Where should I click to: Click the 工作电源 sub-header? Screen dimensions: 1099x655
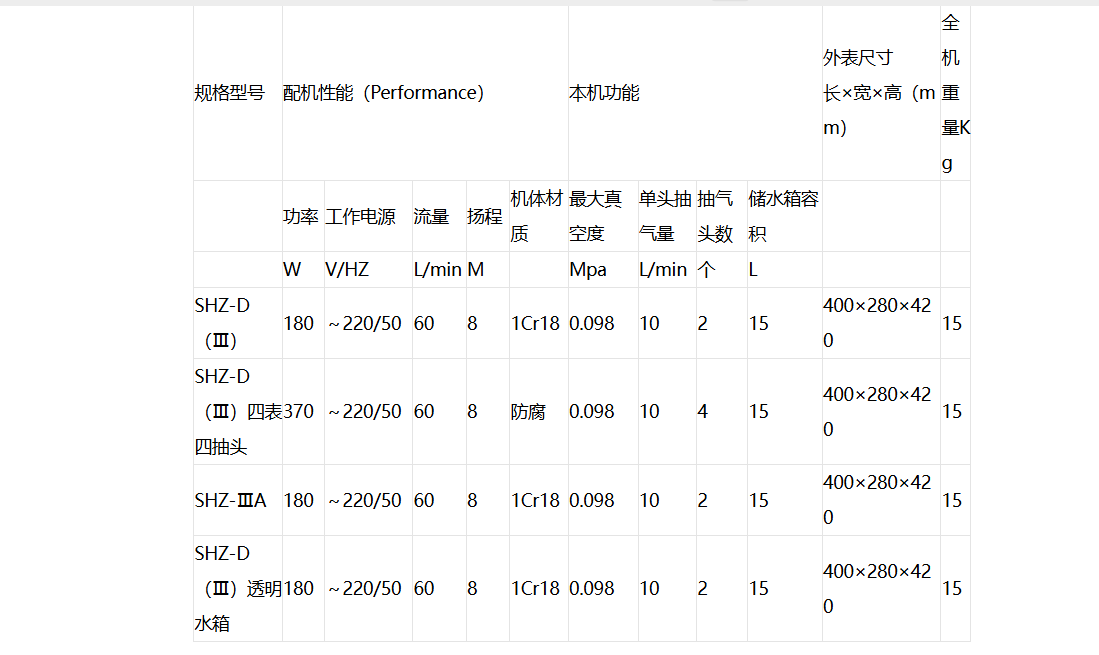[360, 216]
